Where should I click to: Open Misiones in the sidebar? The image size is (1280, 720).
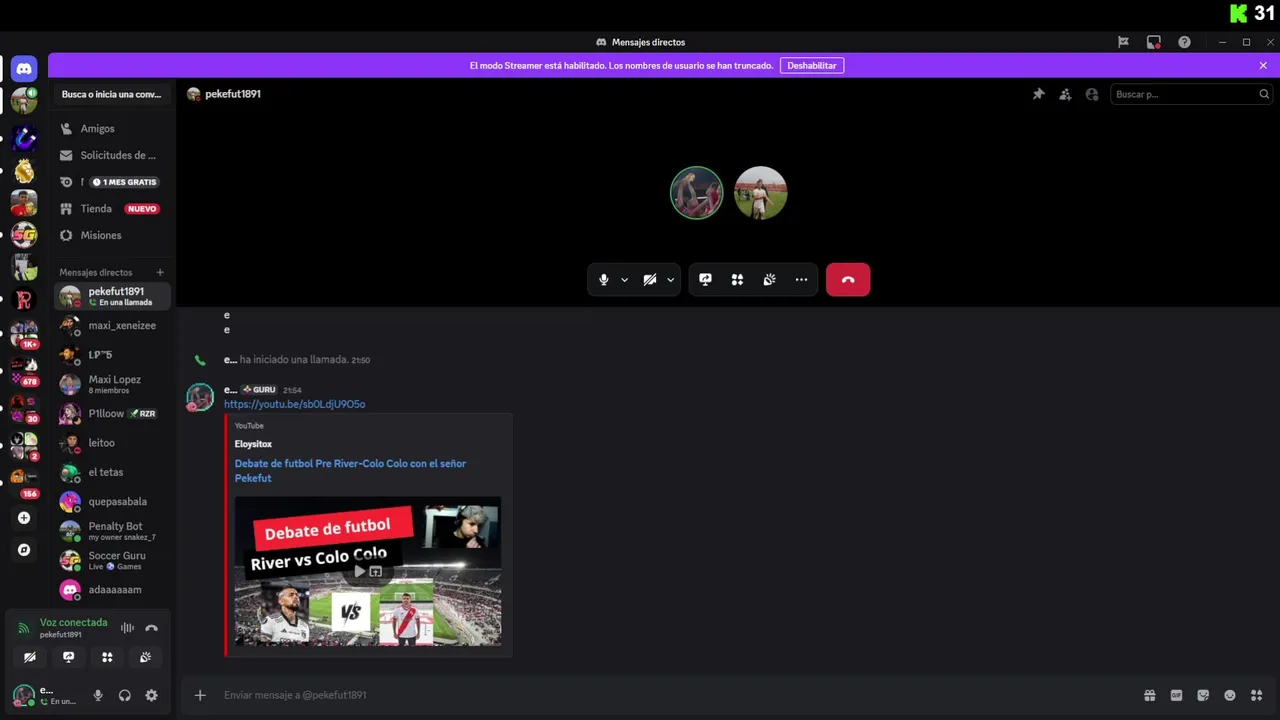coord(112,235)
